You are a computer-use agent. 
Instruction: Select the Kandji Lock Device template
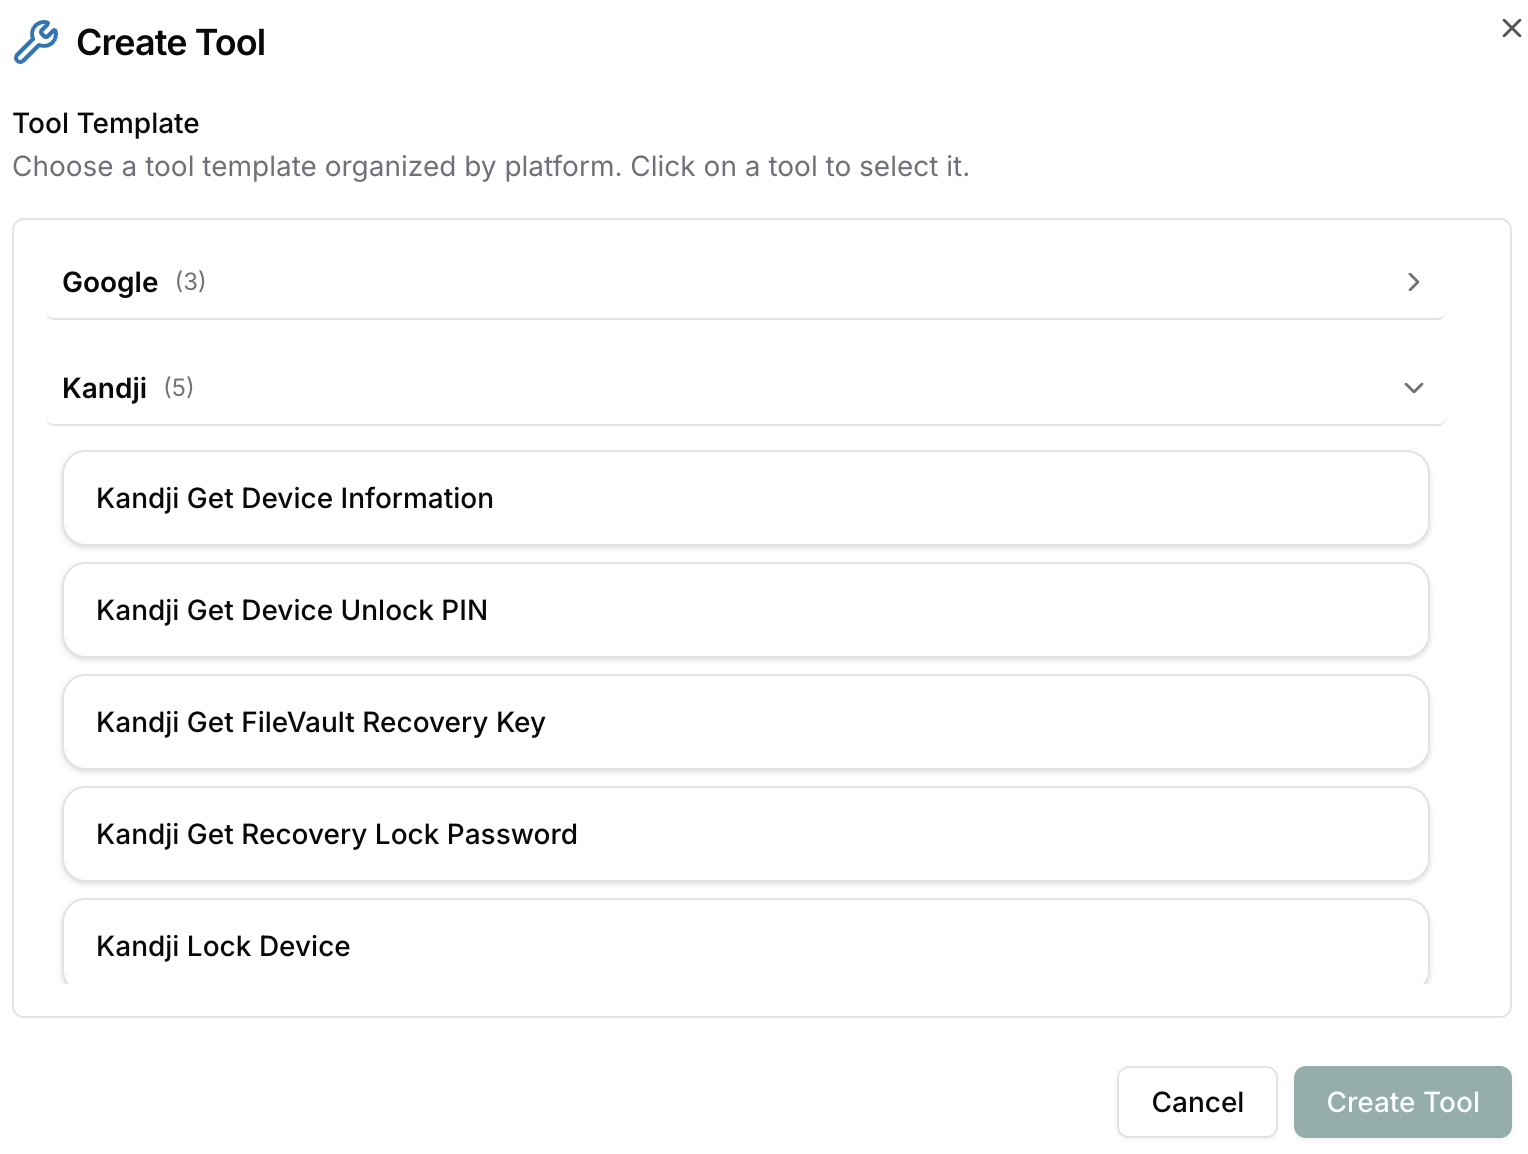pos(745,945)
